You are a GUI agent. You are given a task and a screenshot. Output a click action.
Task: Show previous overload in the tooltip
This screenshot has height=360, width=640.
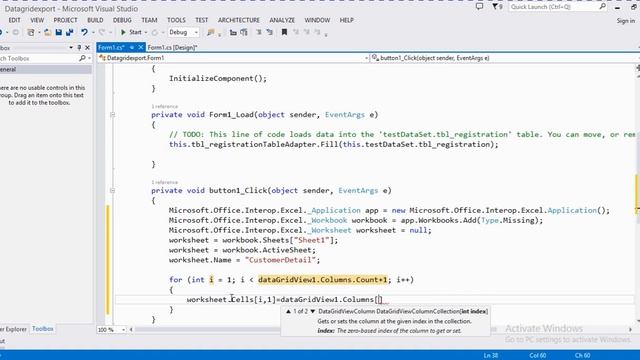pyautogui.click(x=289, y=311)
